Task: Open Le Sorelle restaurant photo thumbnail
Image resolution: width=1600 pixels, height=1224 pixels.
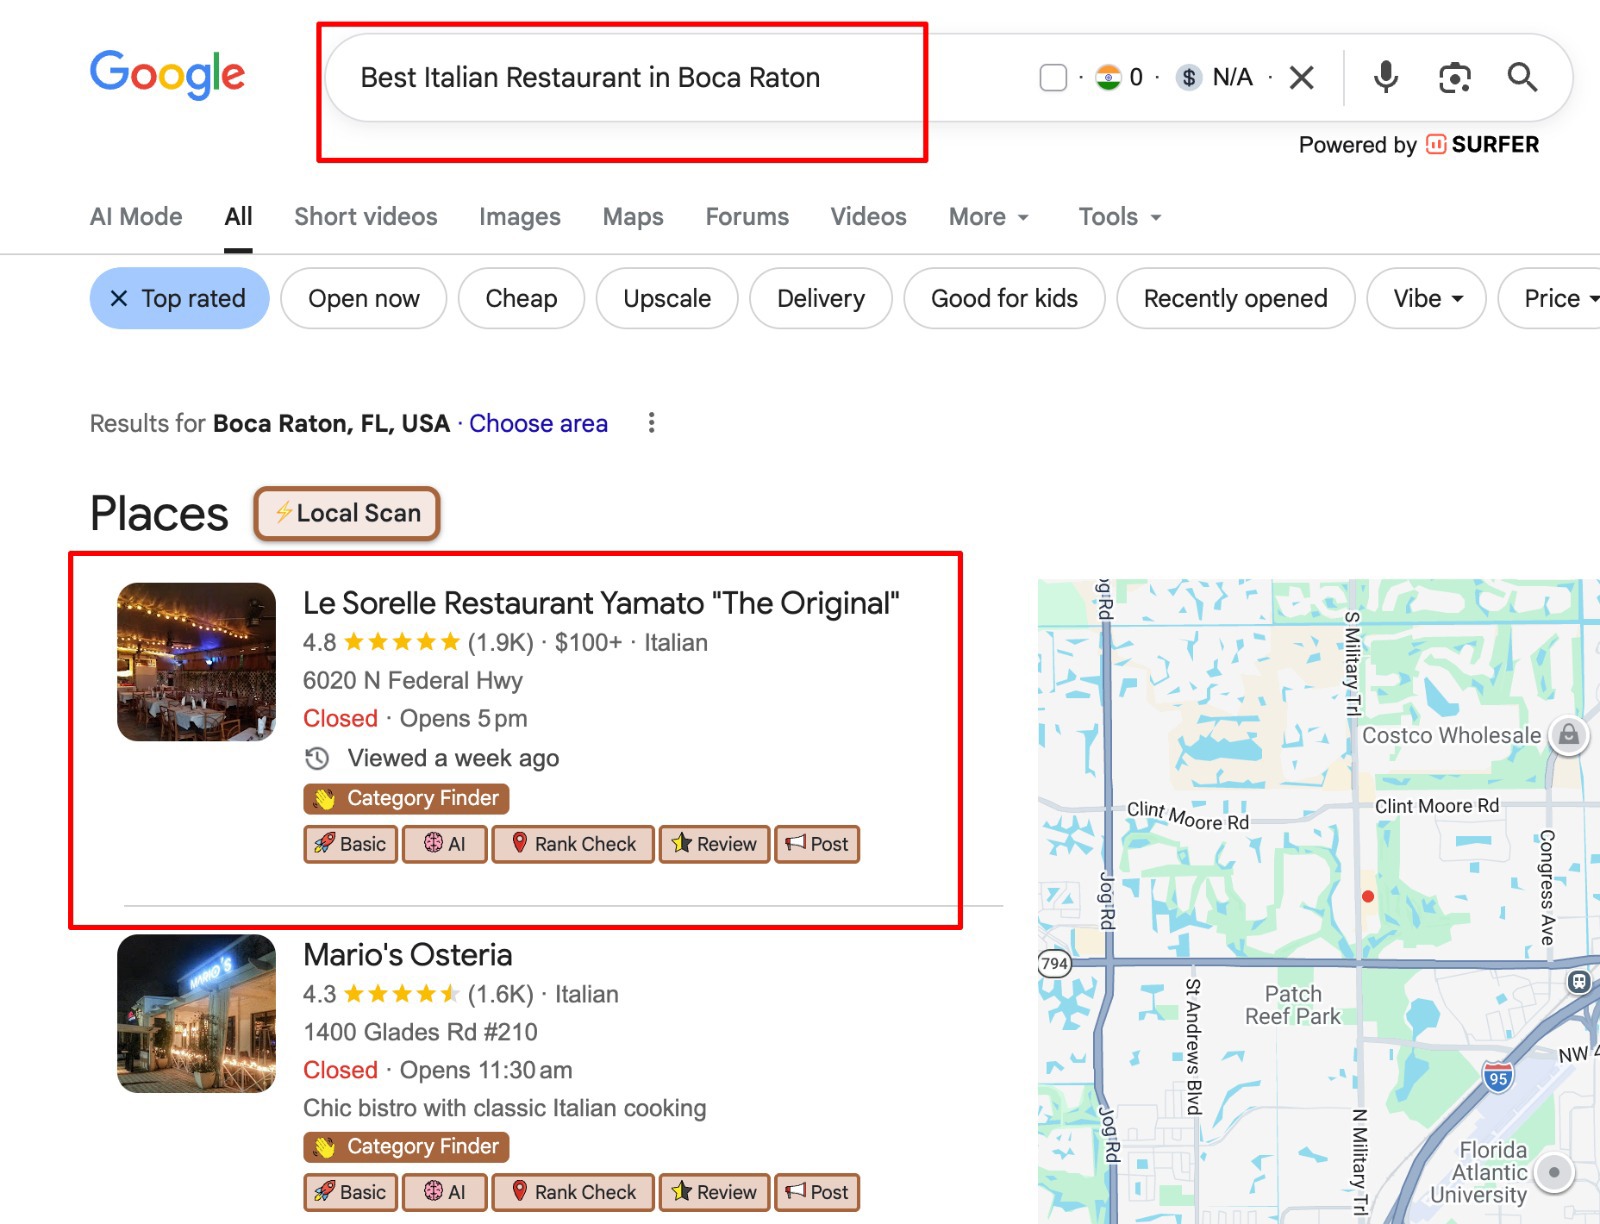Action: [x=196, y=662]
